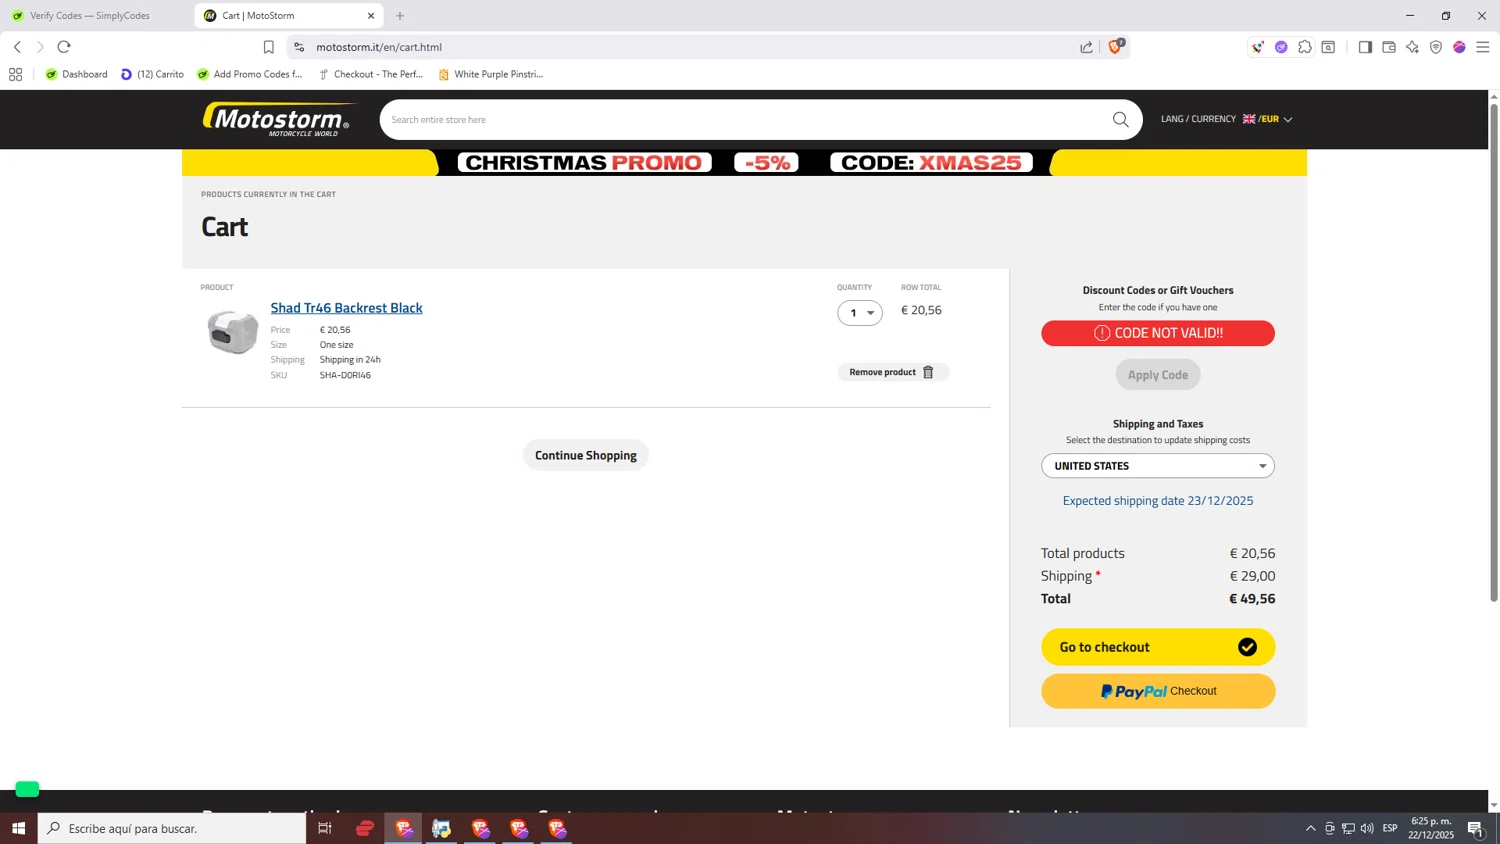
Task: Open the notification center icon
Action: [x=1475, y=828]
